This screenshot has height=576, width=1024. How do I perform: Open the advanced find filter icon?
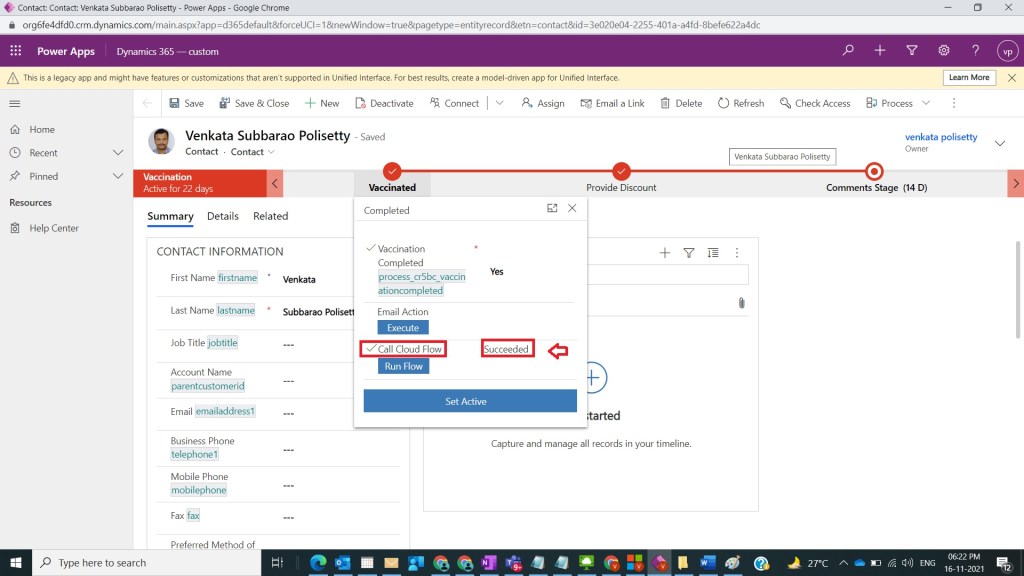(912, 51)
